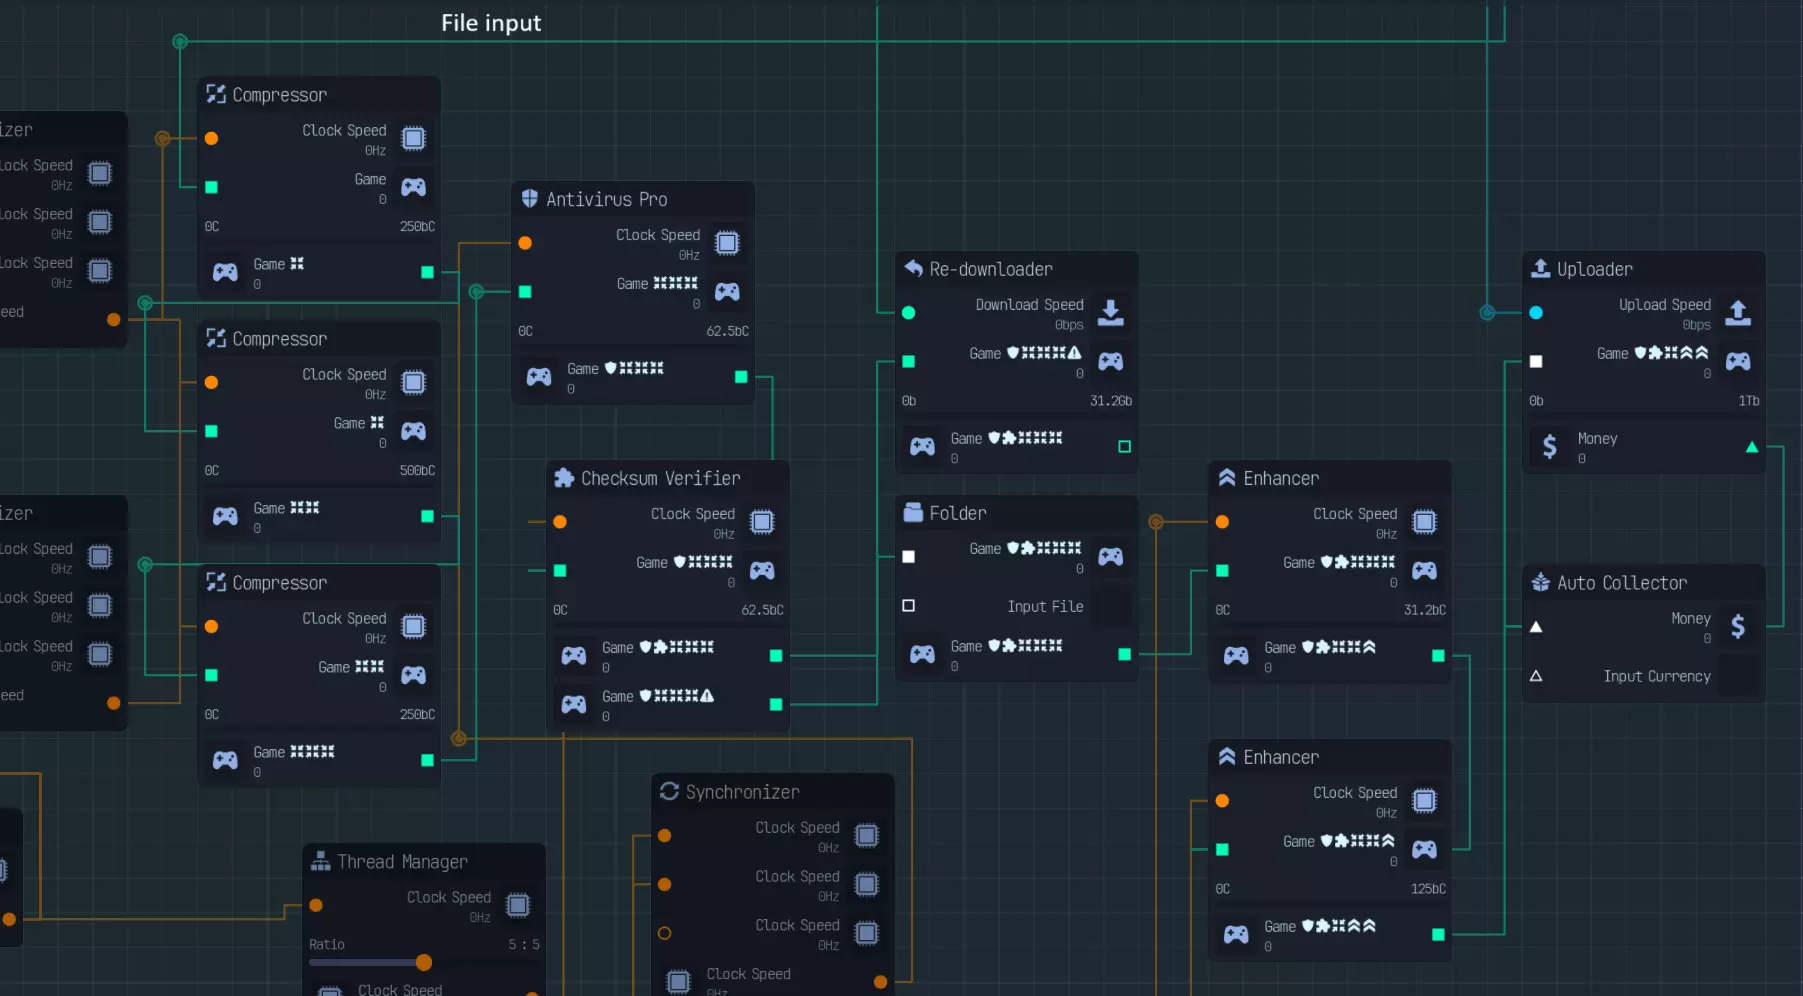Click the Re-downloader's hollow green output port

(1124, 446)
